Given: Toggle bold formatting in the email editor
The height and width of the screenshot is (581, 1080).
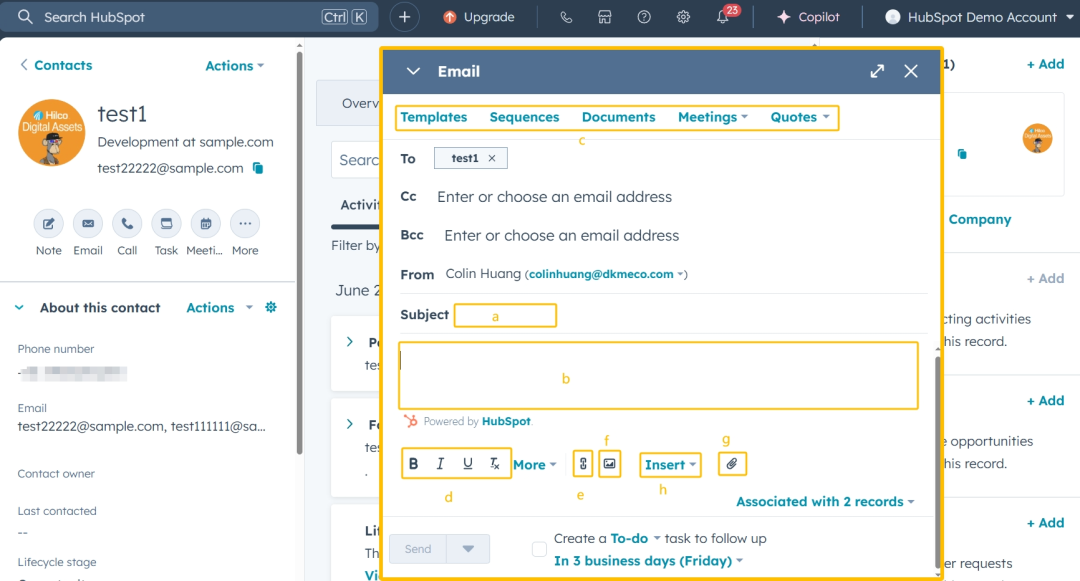Looking at the screenshot, I should 413,463.
